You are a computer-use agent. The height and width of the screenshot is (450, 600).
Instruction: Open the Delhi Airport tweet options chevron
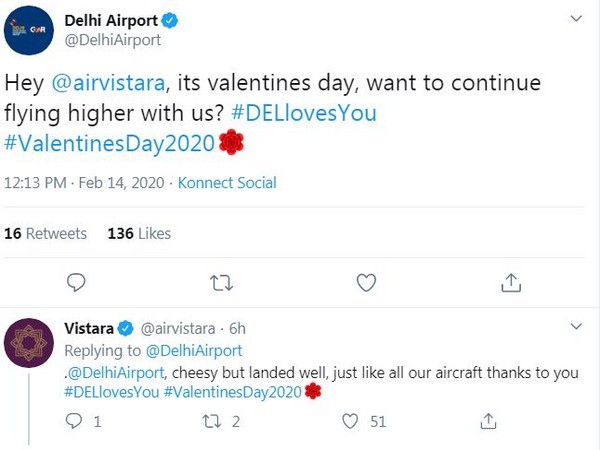pyautogui.click(x=575, y=19)
